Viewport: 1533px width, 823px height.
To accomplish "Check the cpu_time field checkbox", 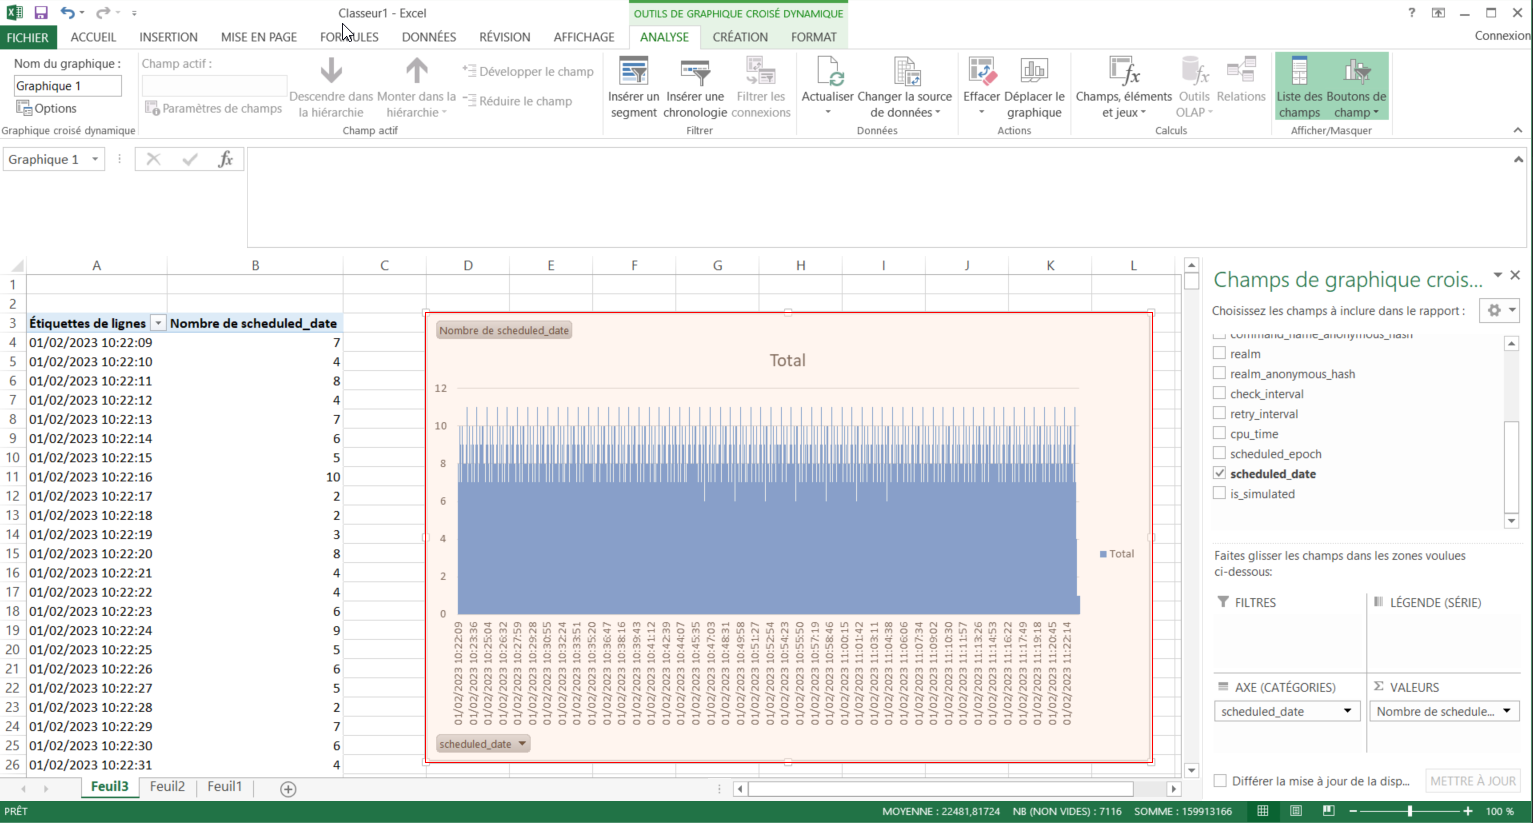I will 1219,433.
